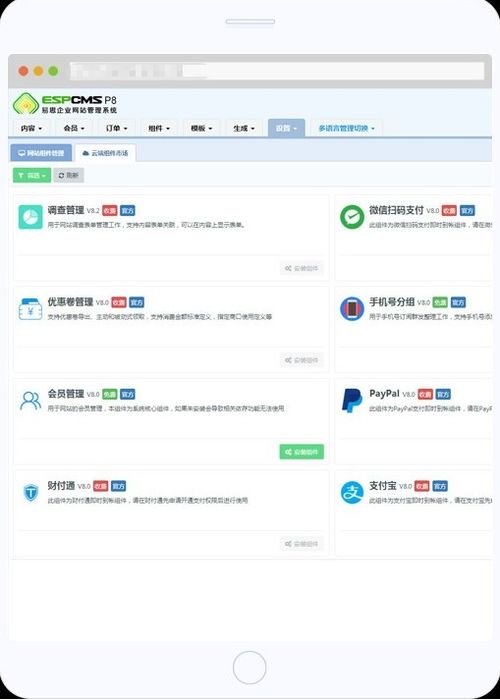Click the 调查管理 pie chart icon
Viewport: 500px width, 700px height.
(x=31, y=217)
